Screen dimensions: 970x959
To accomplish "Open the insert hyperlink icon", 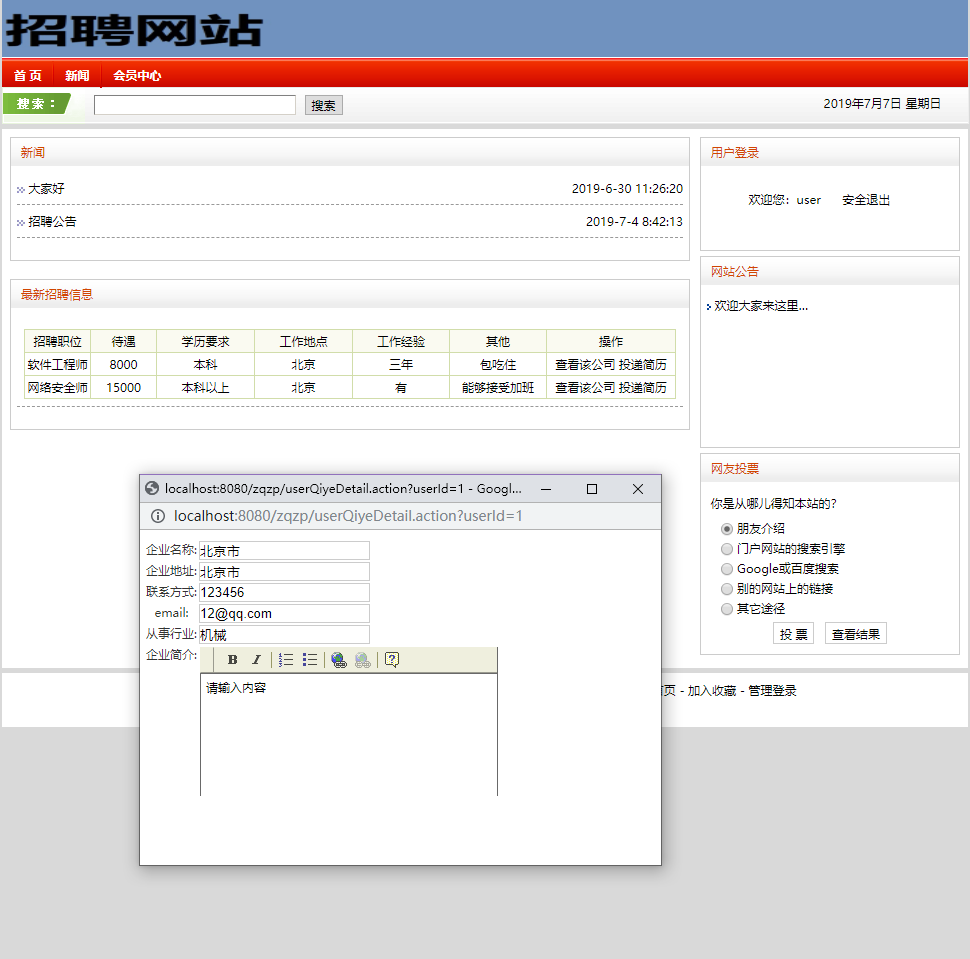I will (337, 660).
